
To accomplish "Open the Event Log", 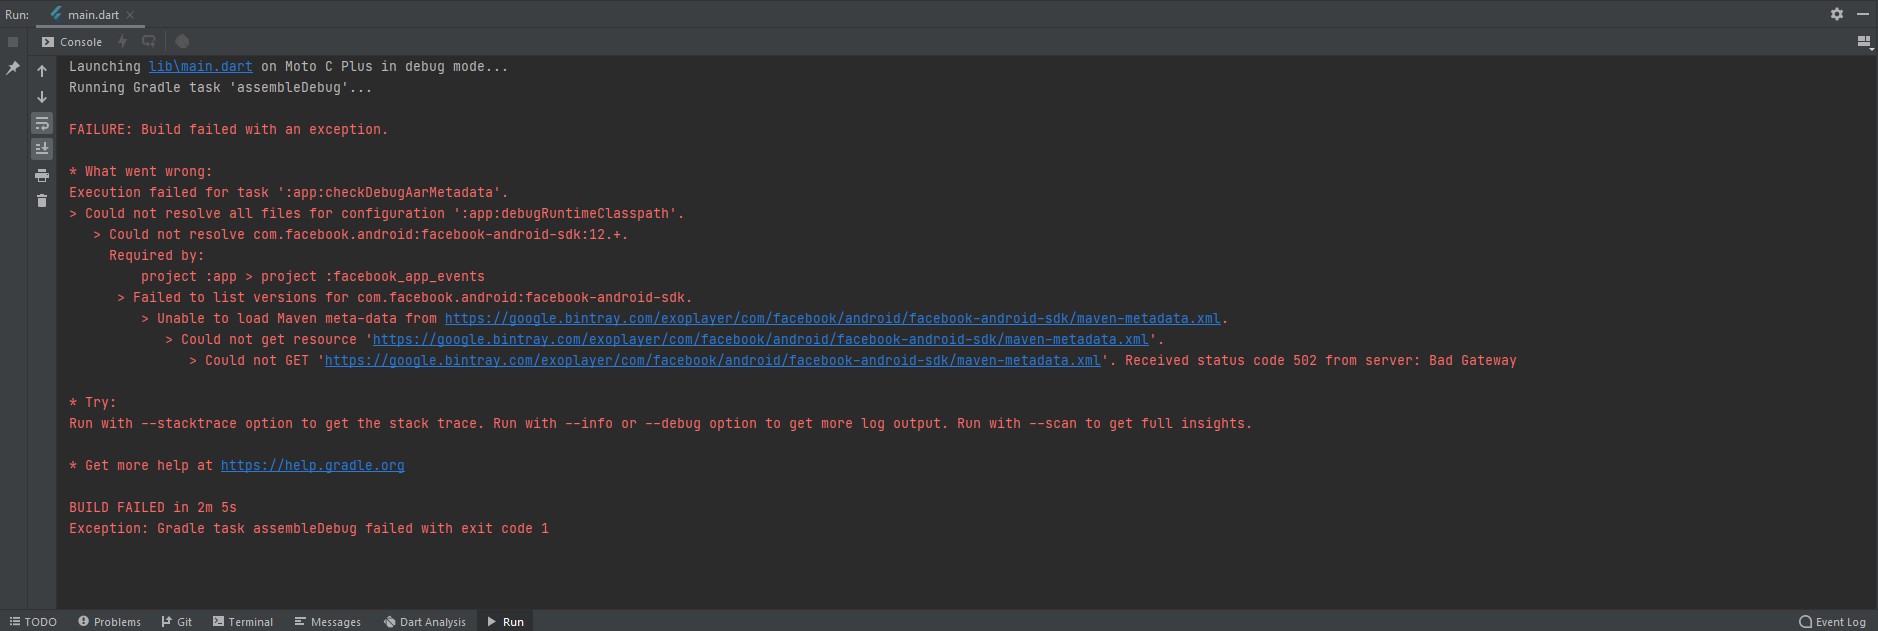I will coord(1833,622).
